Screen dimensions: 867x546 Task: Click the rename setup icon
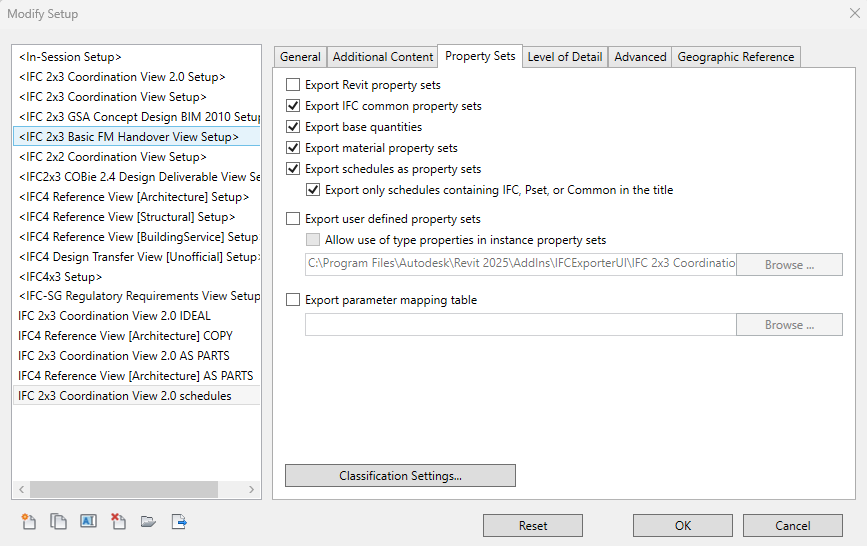pos(88,521)
